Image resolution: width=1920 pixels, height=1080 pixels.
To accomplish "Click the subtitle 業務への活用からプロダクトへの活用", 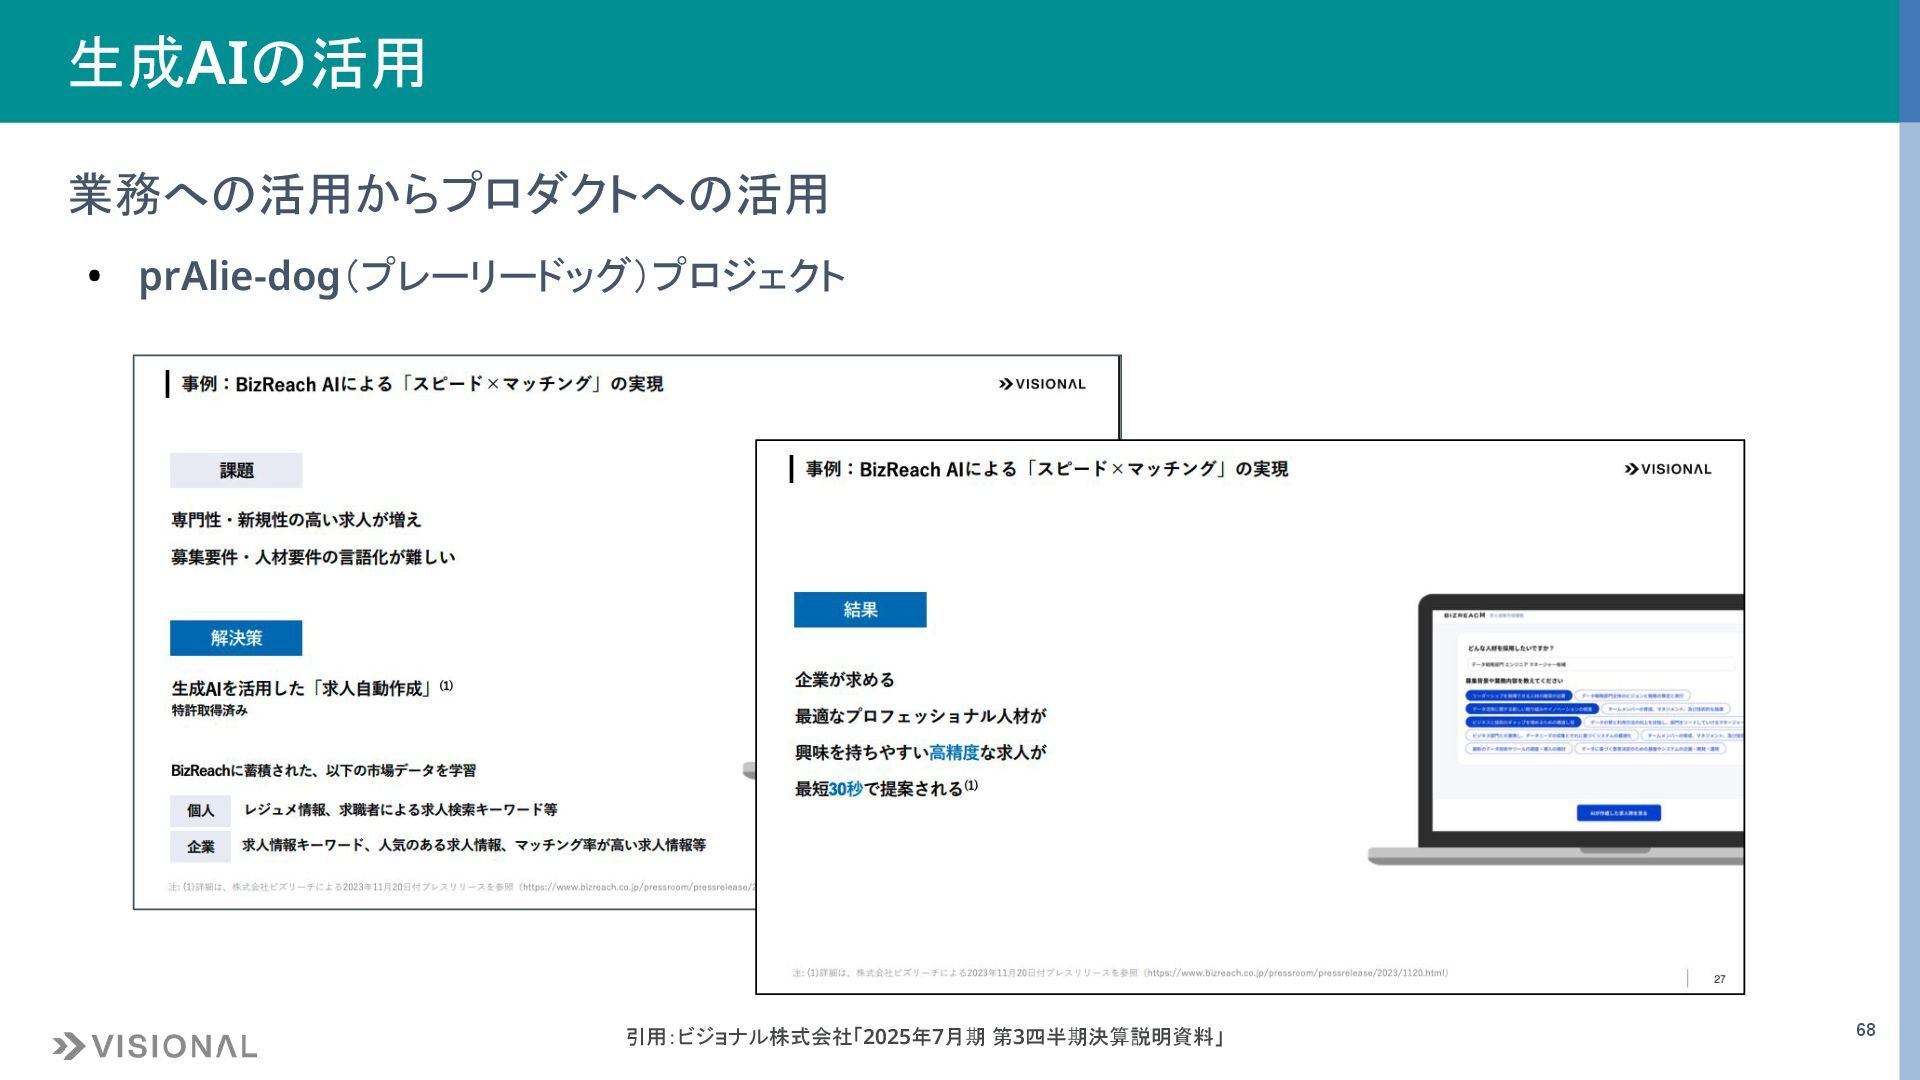I will [x=448, y=194].
